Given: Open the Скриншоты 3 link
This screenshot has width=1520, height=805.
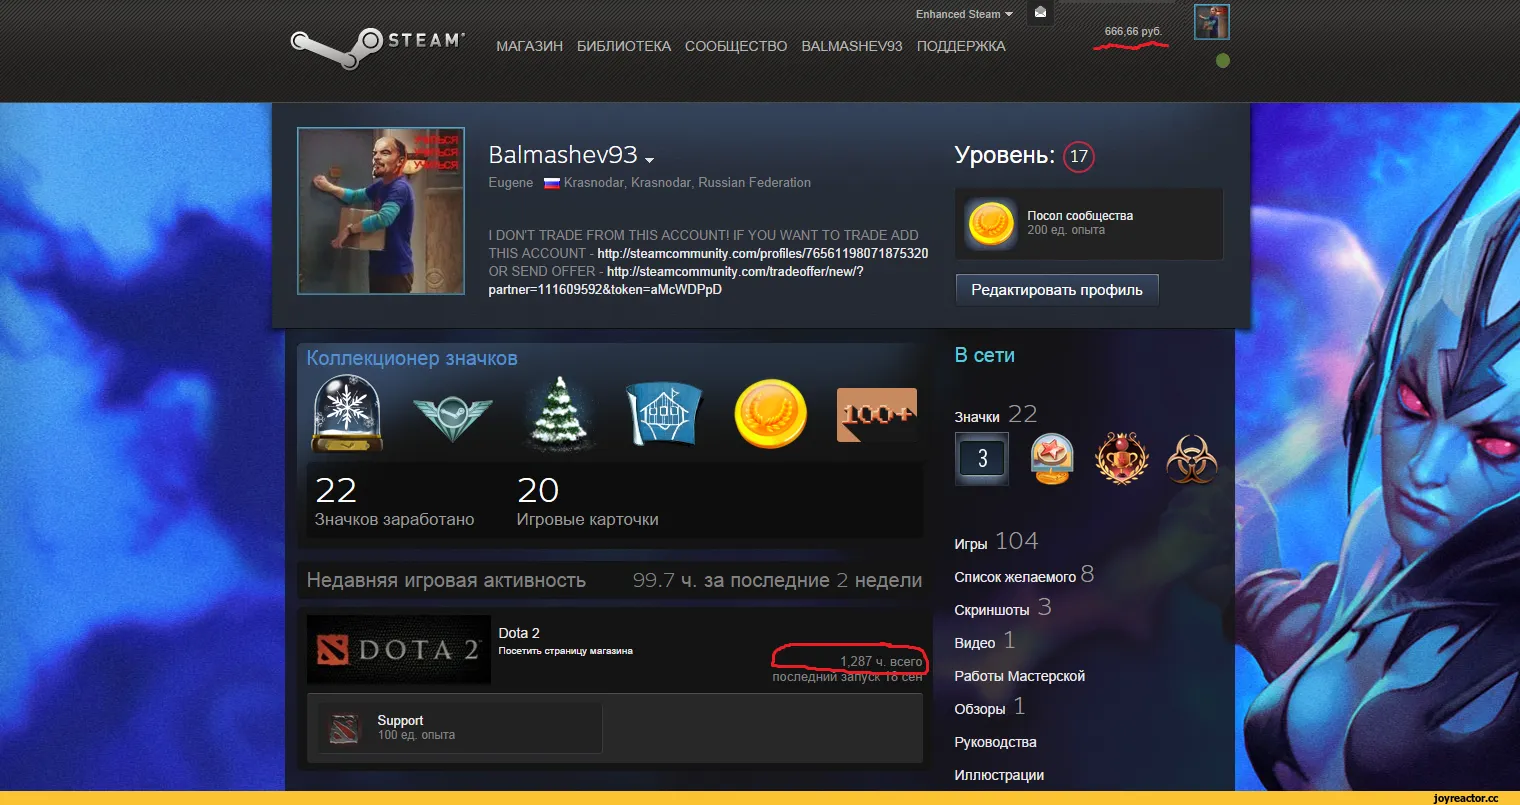Looking at the screenshot, I should tap(1003, 608).
